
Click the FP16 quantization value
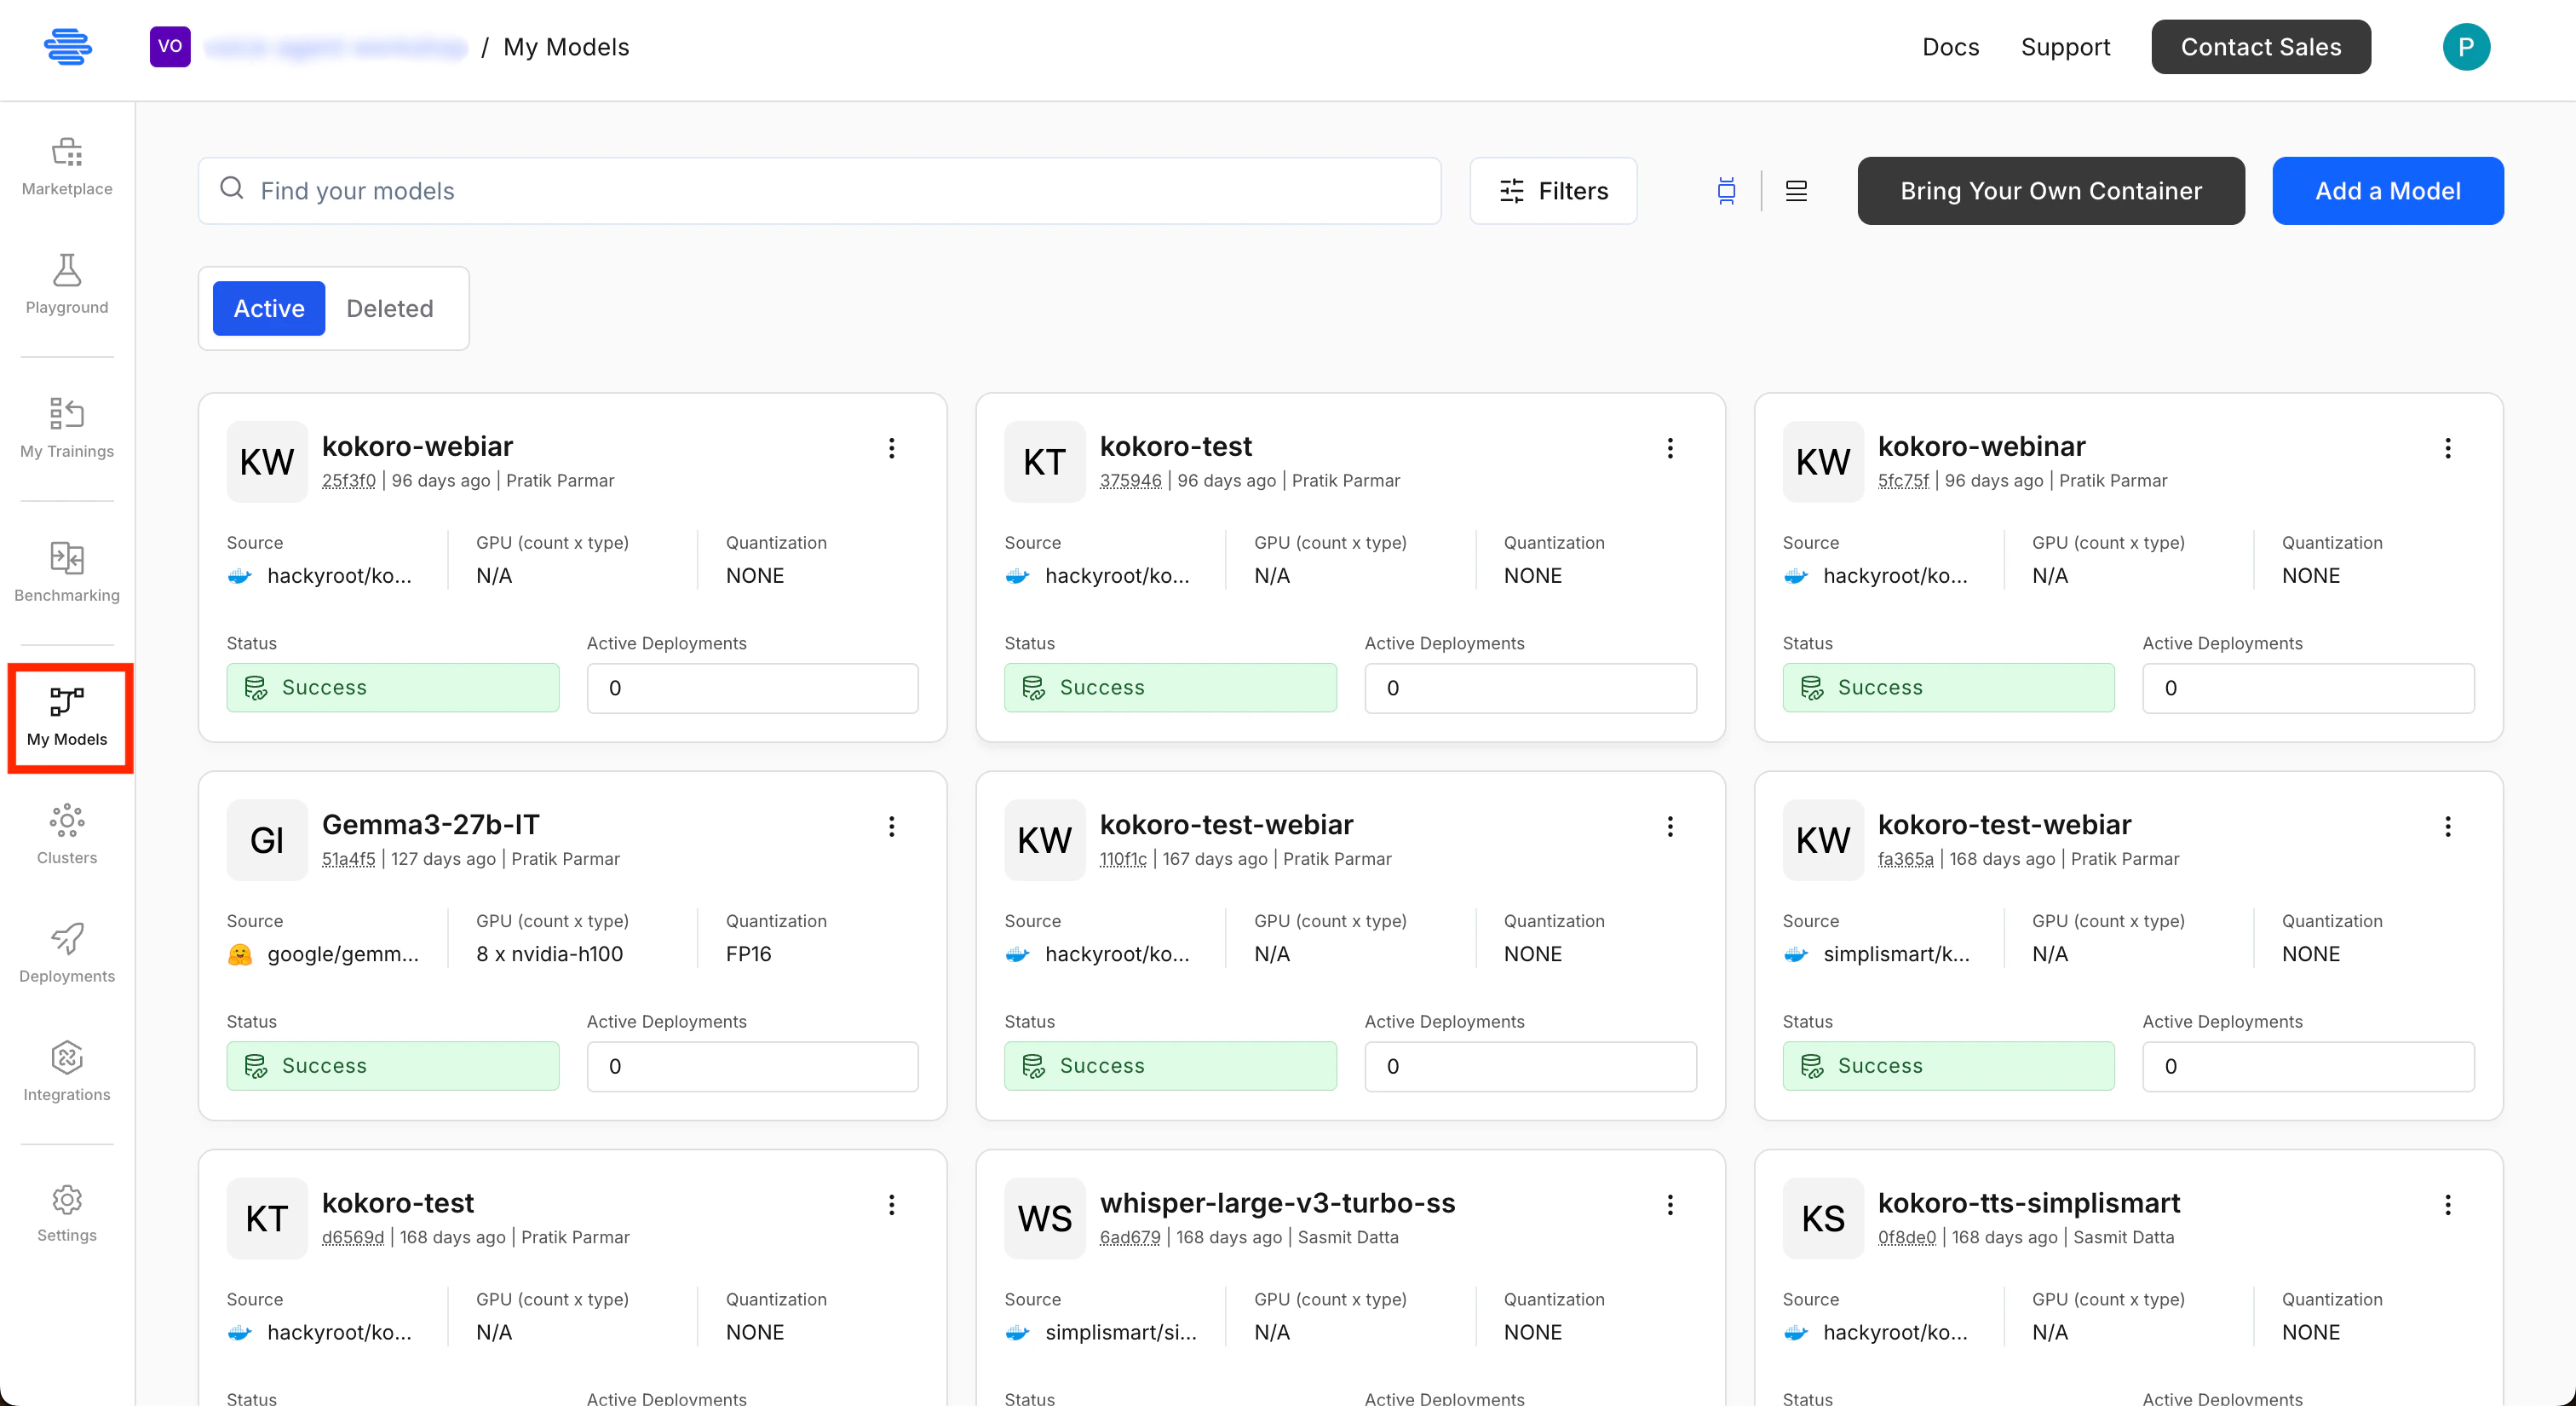click(749, 954)
